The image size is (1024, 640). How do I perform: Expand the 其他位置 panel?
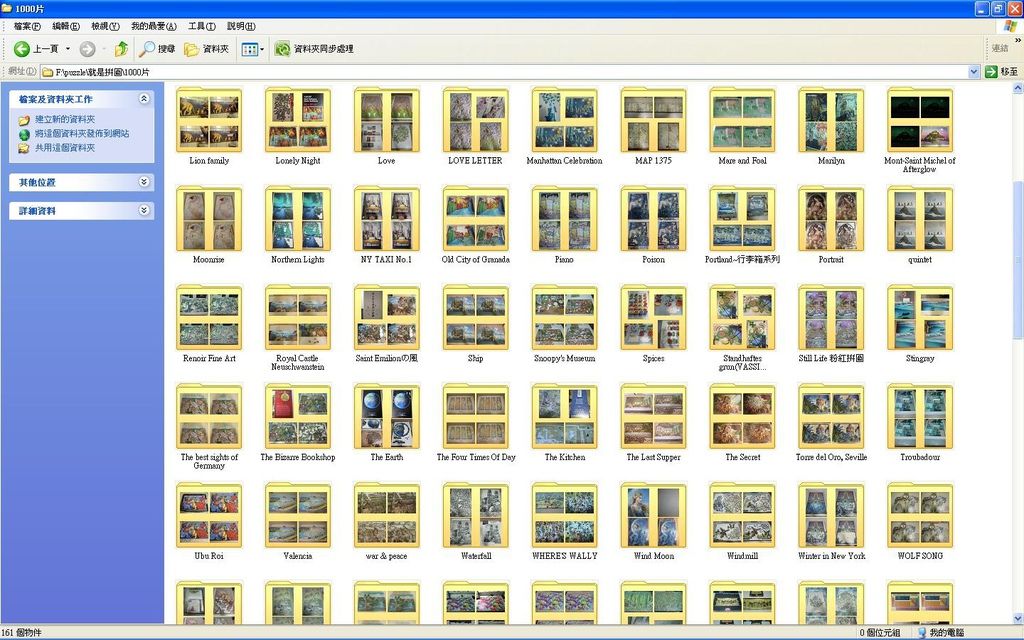coord(144,182)
